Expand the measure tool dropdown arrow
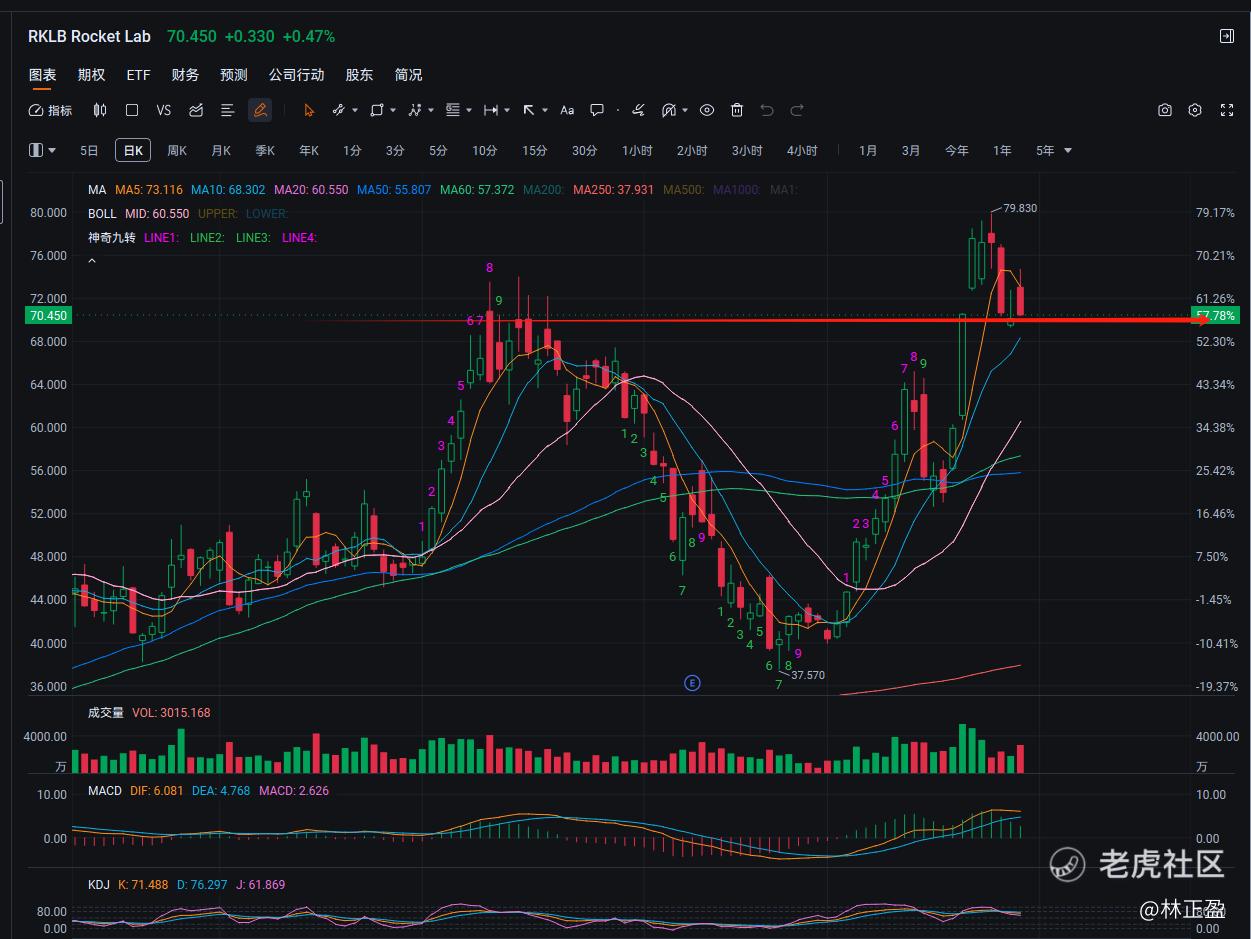This screenshot has width=1251, height=939. tap(507, 110)
